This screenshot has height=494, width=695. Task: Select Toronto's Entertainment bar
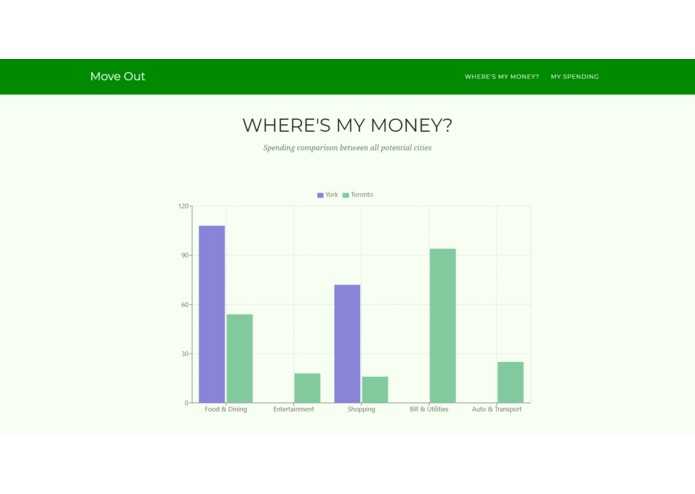coord(307,388)
